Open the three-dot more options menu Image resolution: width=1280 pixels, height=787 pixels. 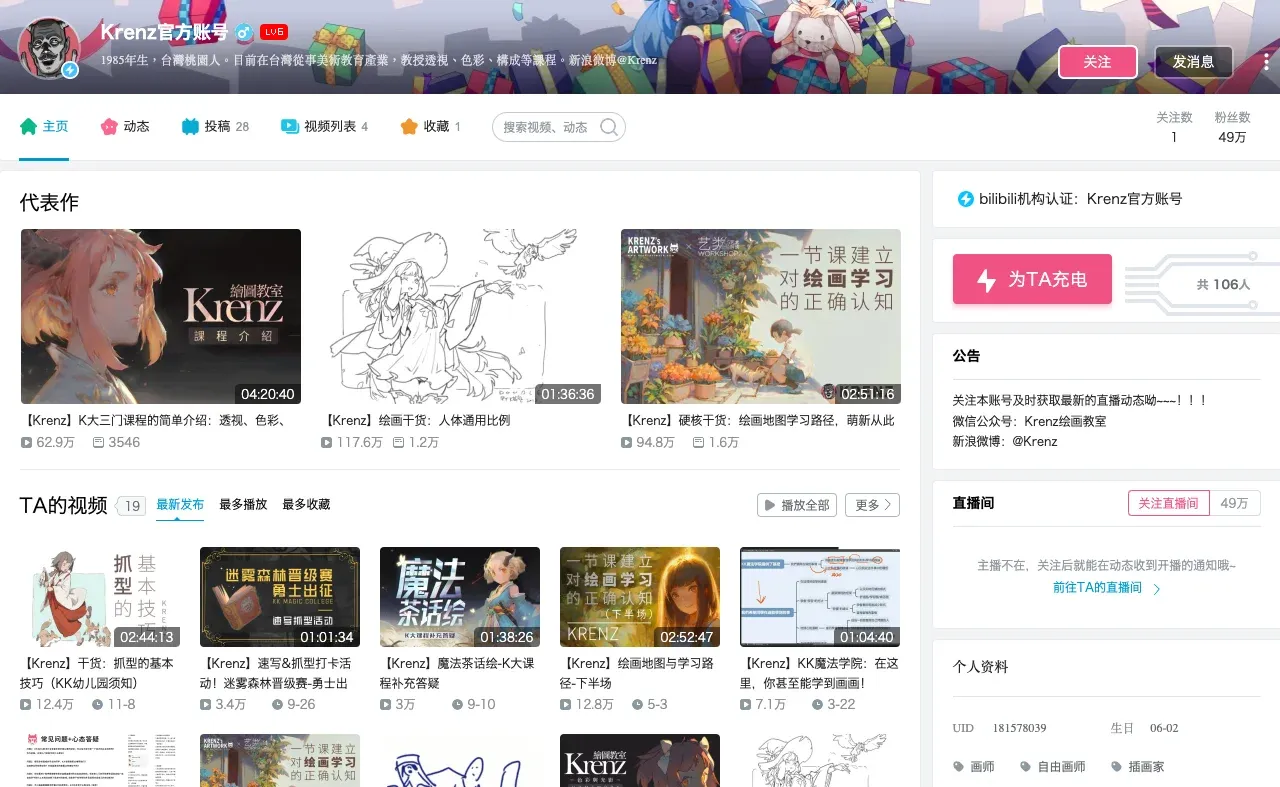click(x=1265, y=61)
